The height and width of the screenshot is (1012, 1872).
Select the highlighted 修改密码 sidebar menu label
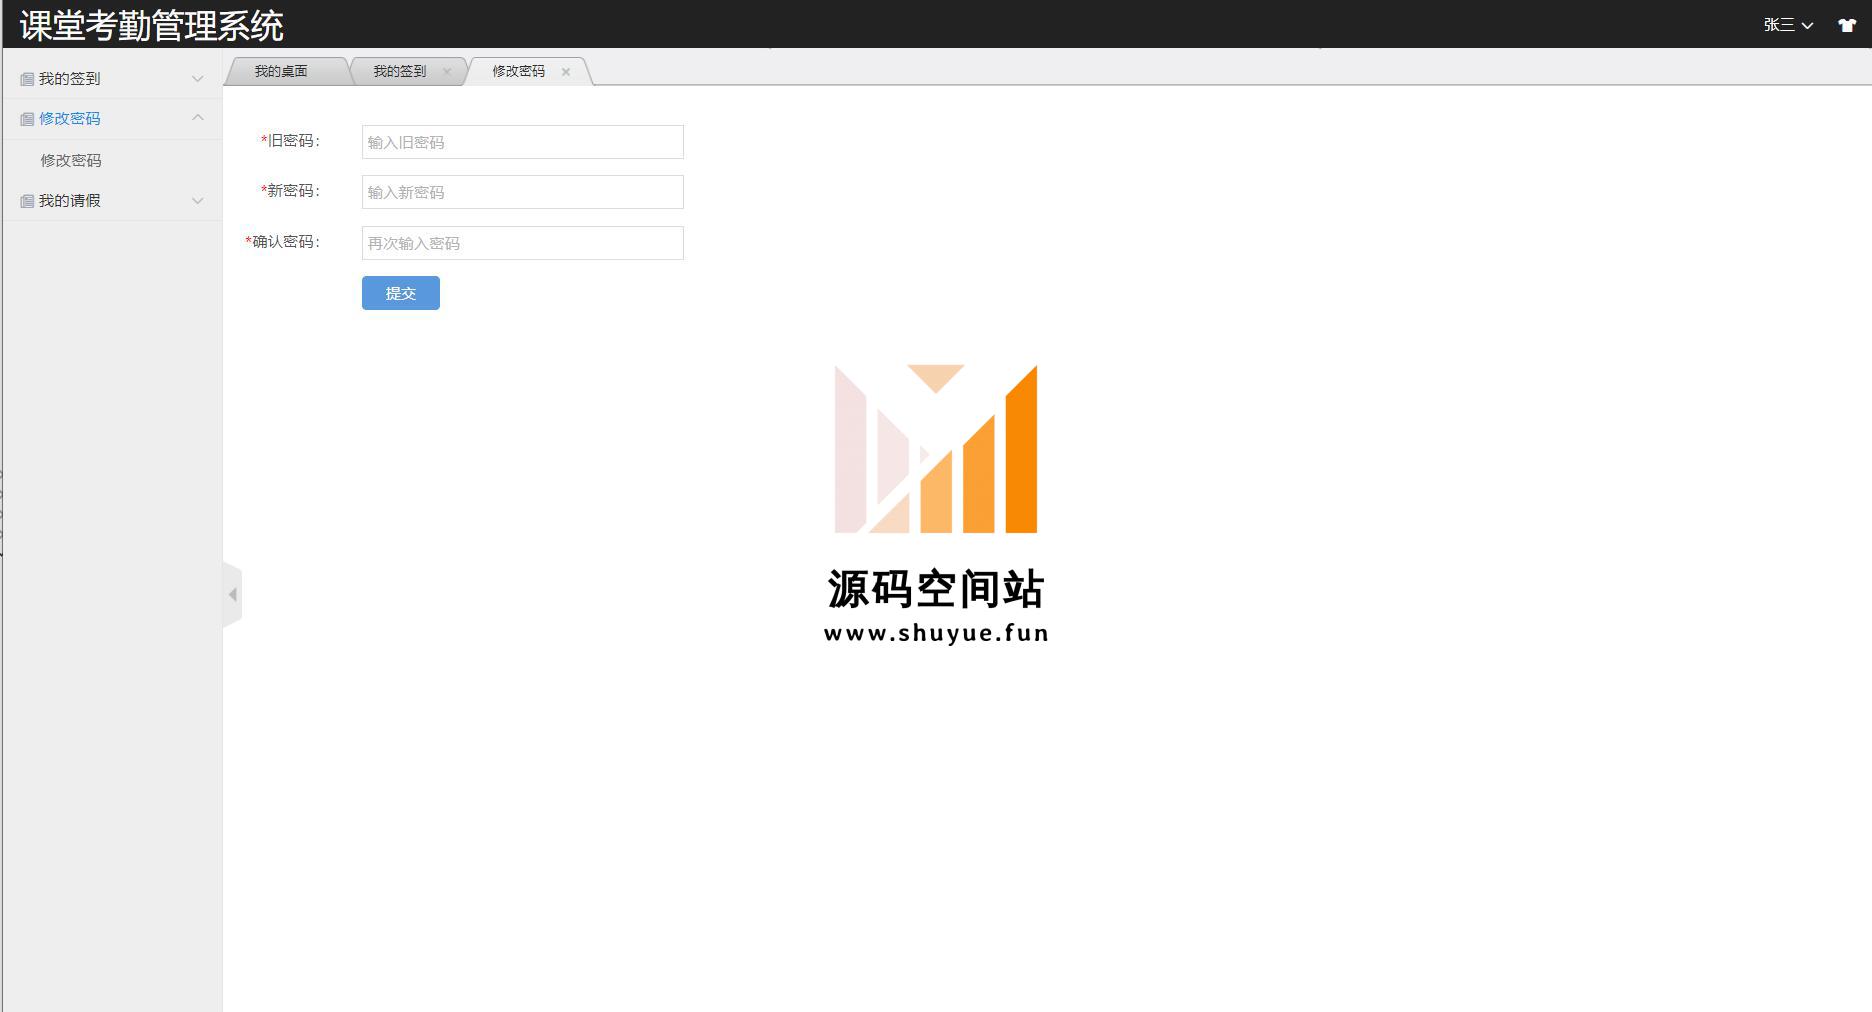coord(69,119)
